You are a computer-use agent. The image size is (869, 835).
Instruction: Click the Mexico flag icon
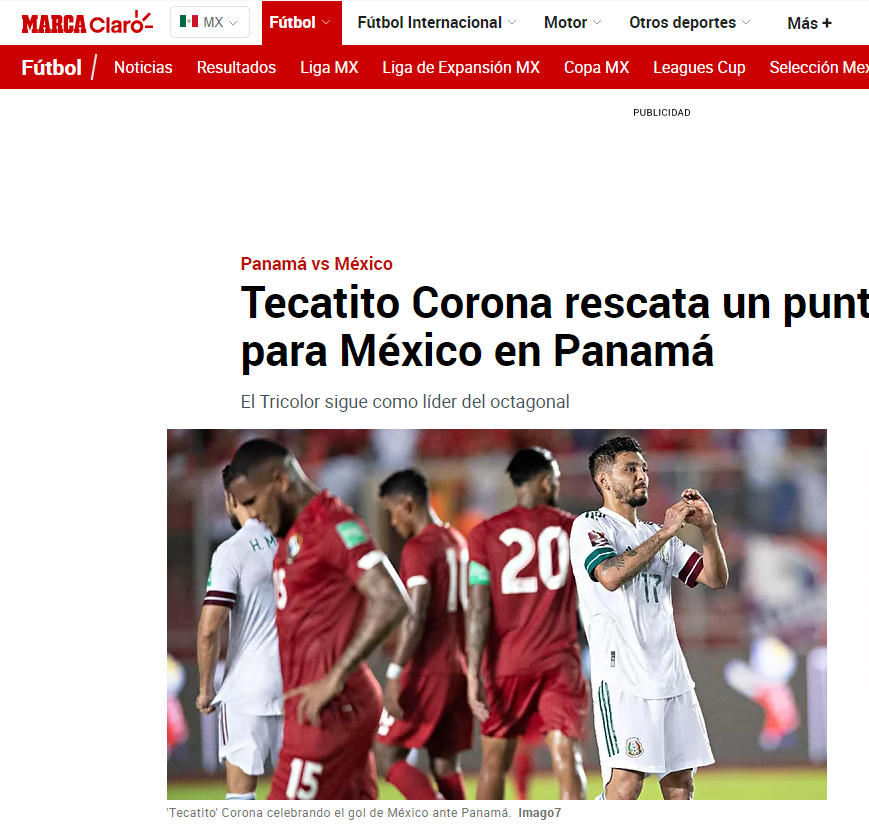189,22
